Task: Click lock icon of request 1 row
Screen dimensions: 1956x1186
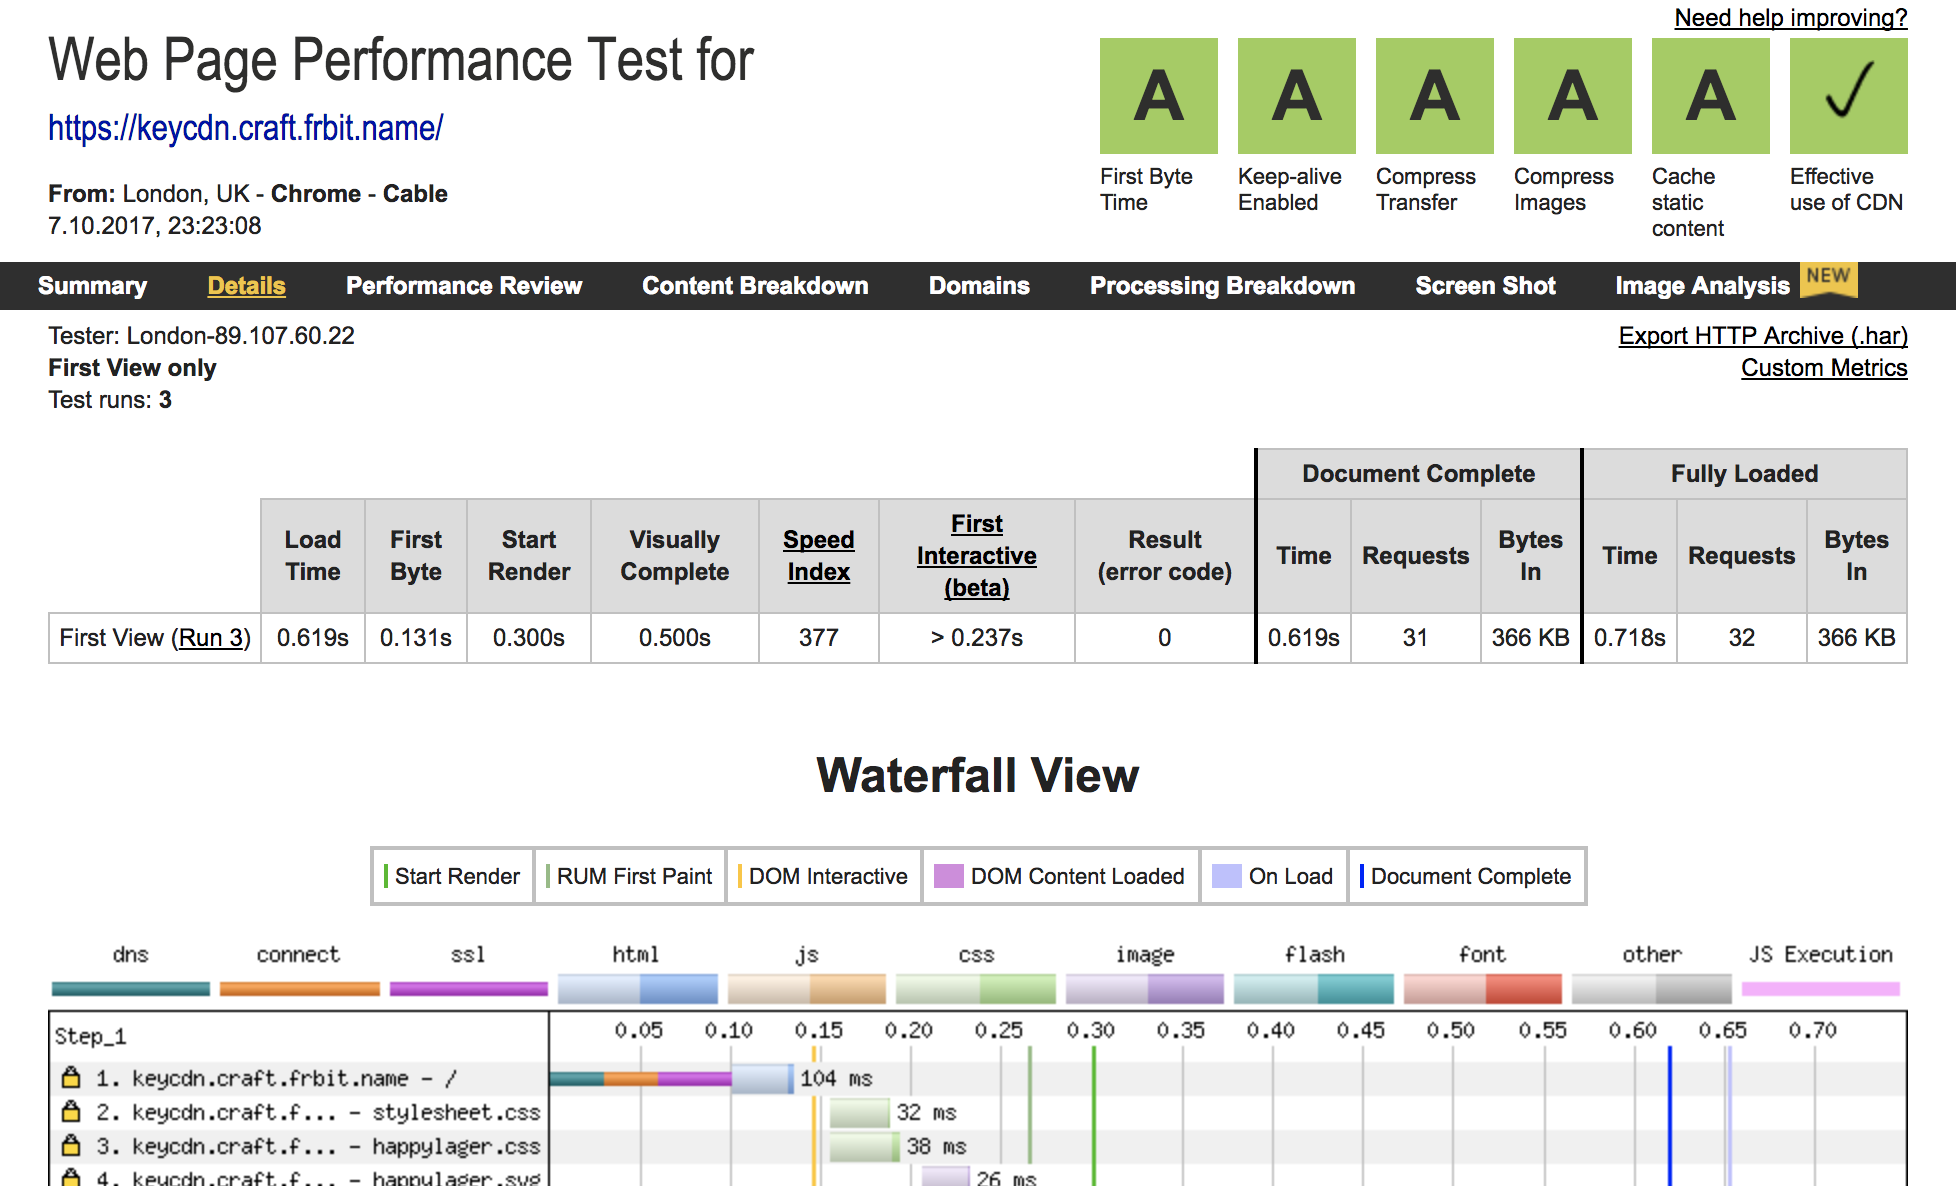Action: (71, 1077)
